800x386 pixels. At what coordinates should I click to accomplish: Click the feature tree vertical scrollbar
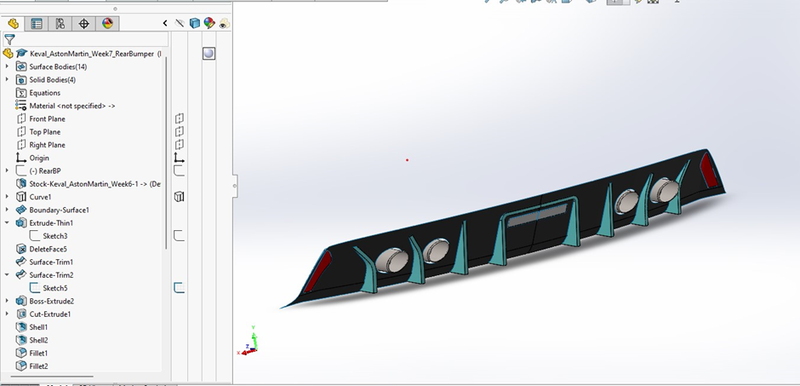click(166, 153)
